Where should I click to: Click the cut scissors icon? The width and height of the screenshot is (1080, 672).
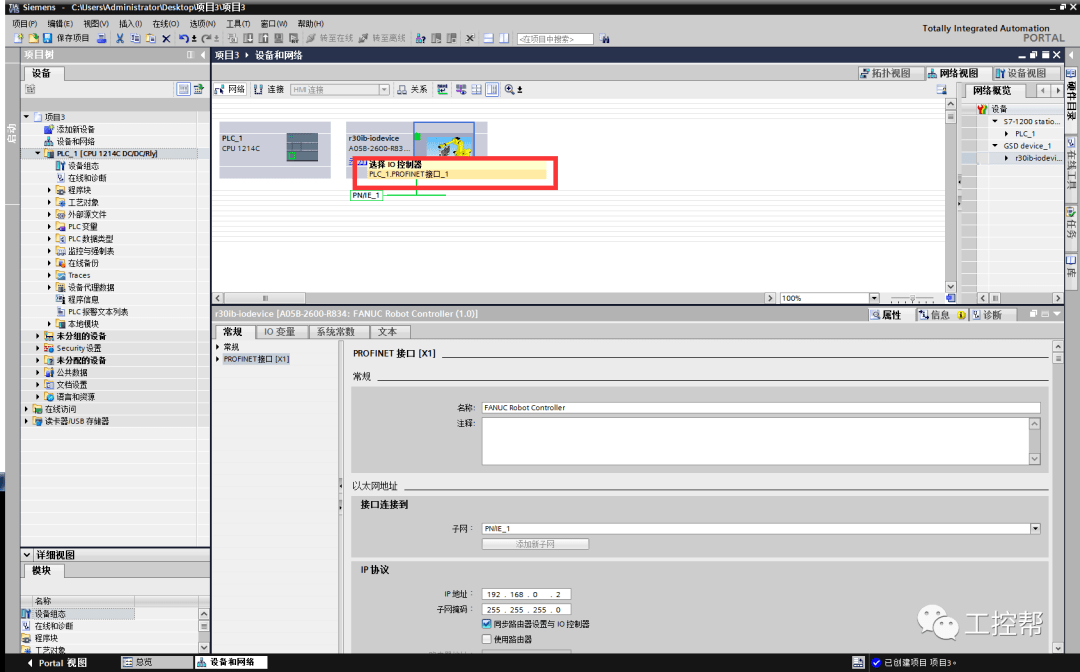[120, 39]
